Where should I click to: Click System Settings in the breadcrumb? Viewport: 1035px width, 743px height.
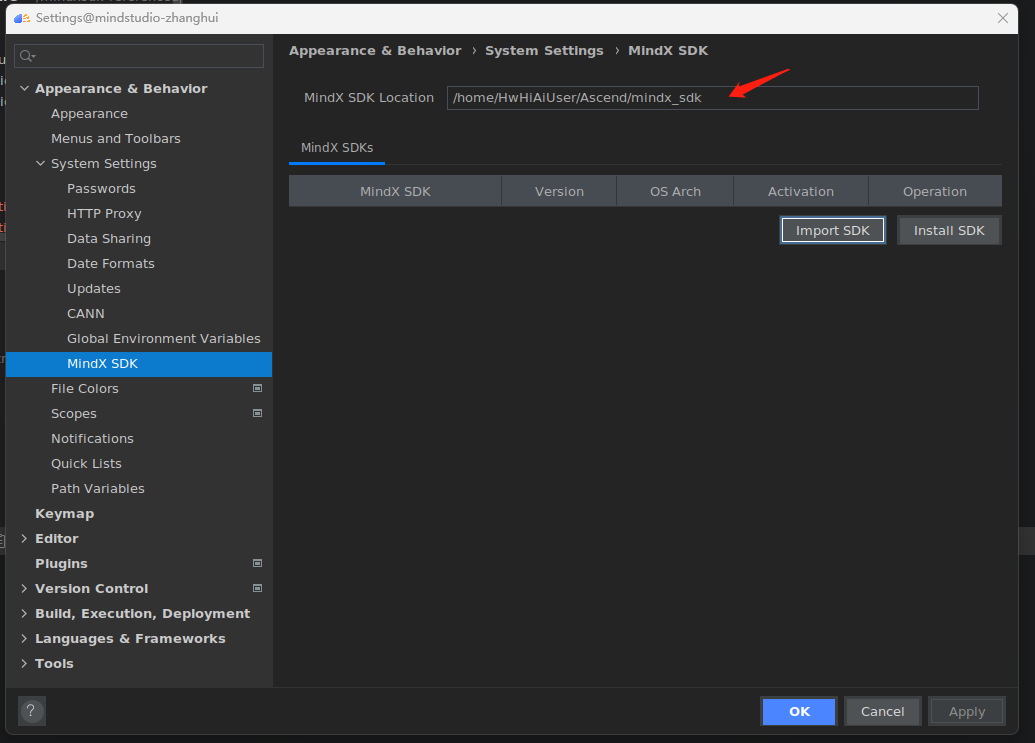(544, 51)
